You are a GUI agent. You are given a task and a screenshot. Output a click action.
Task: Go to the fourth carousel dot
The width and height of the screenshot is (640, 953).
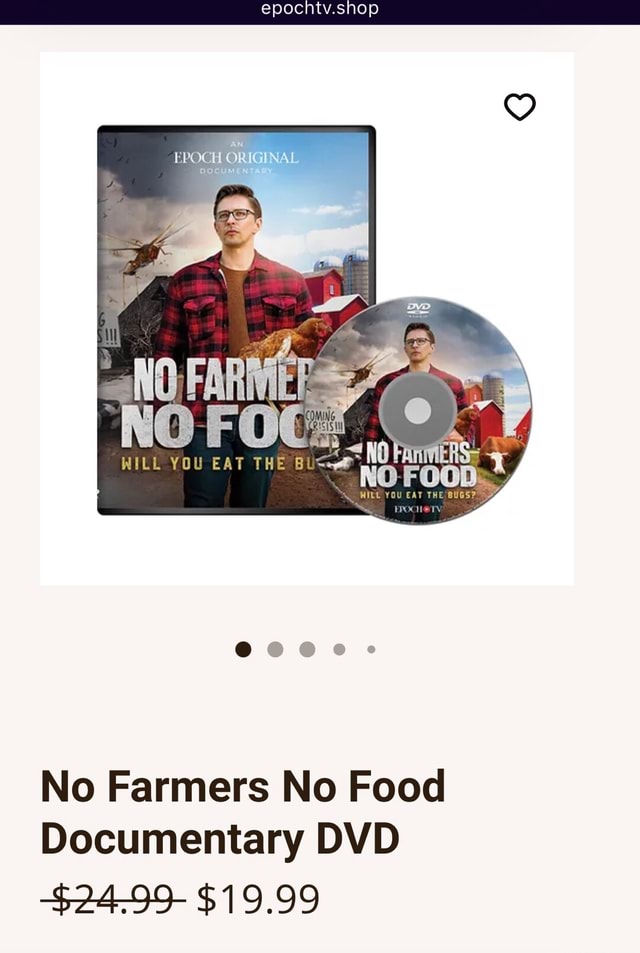[x=339, y=649]
